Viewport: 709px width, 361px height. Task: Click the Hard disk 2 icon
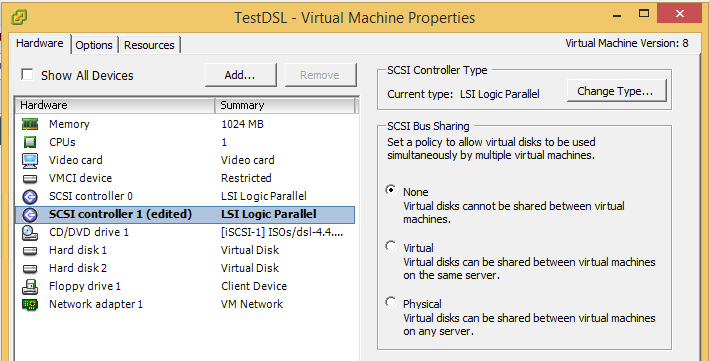pyautogui.click(x=30, y=269)
